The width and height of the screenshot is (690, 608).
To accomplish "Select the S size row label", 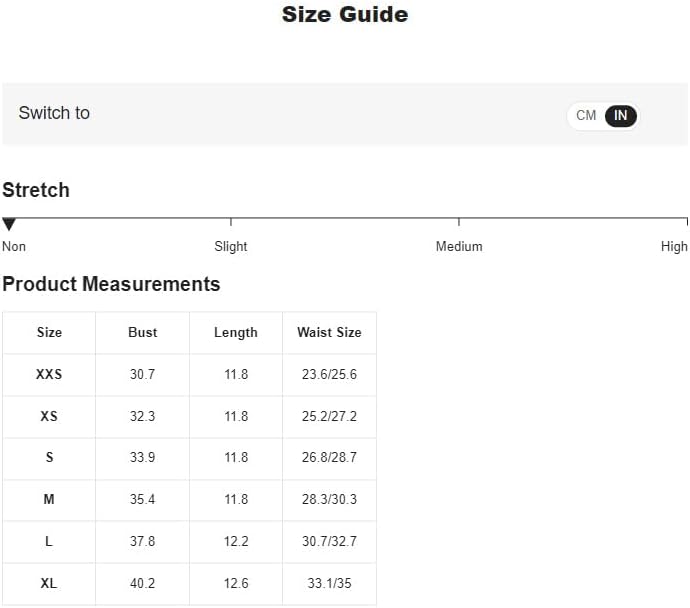I will click(49, 458).
